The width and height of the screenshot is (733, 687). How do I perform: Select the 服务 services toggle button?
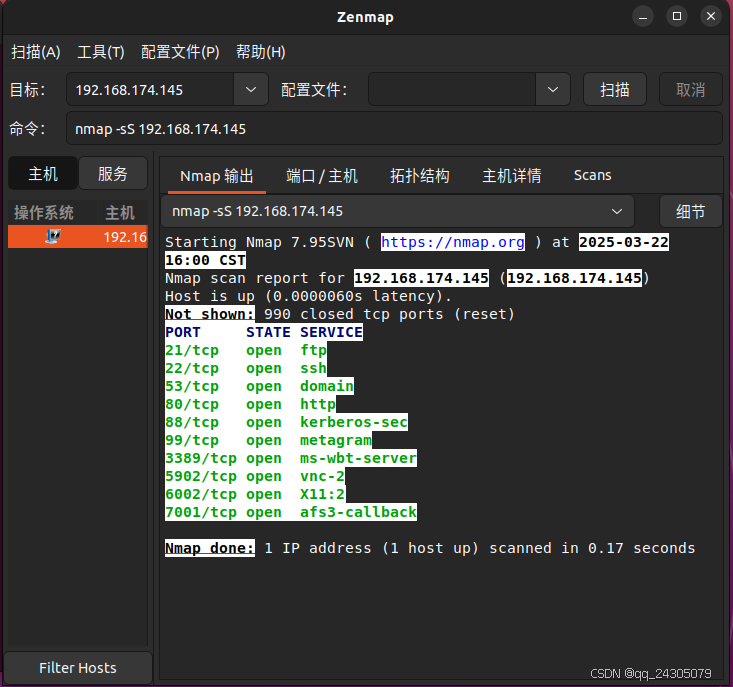pos(113,173)
